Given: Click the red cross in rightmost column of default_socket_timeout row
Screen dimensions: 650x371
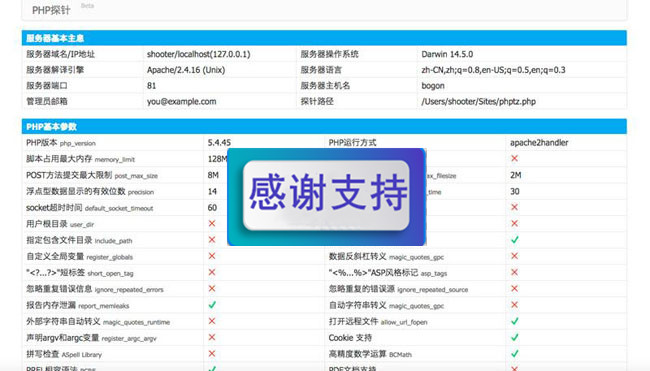Looking at the screenshot, I should tap(514, 207).
